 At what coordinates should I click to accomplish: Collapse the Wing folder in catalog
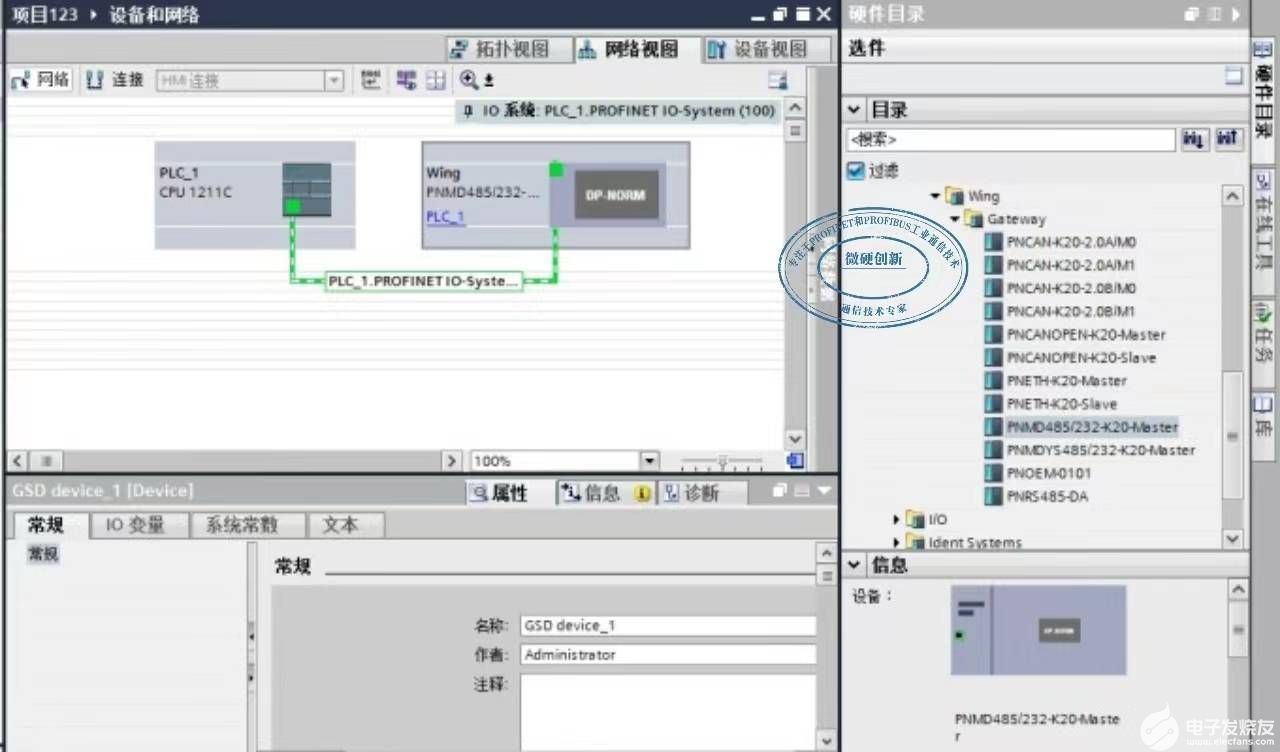click(935, 196)
